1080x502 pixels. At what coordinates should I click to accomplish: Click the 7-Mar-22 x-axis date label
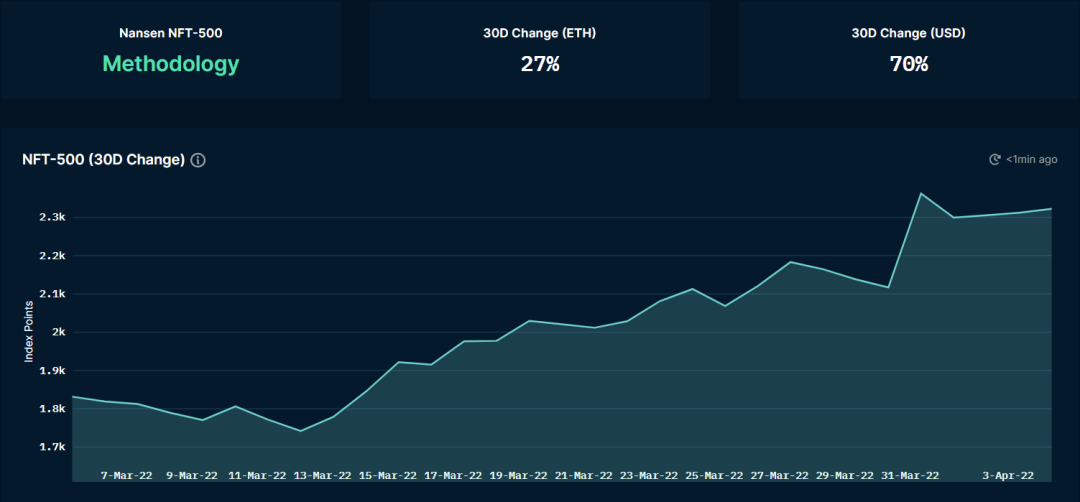coord(127,476)
